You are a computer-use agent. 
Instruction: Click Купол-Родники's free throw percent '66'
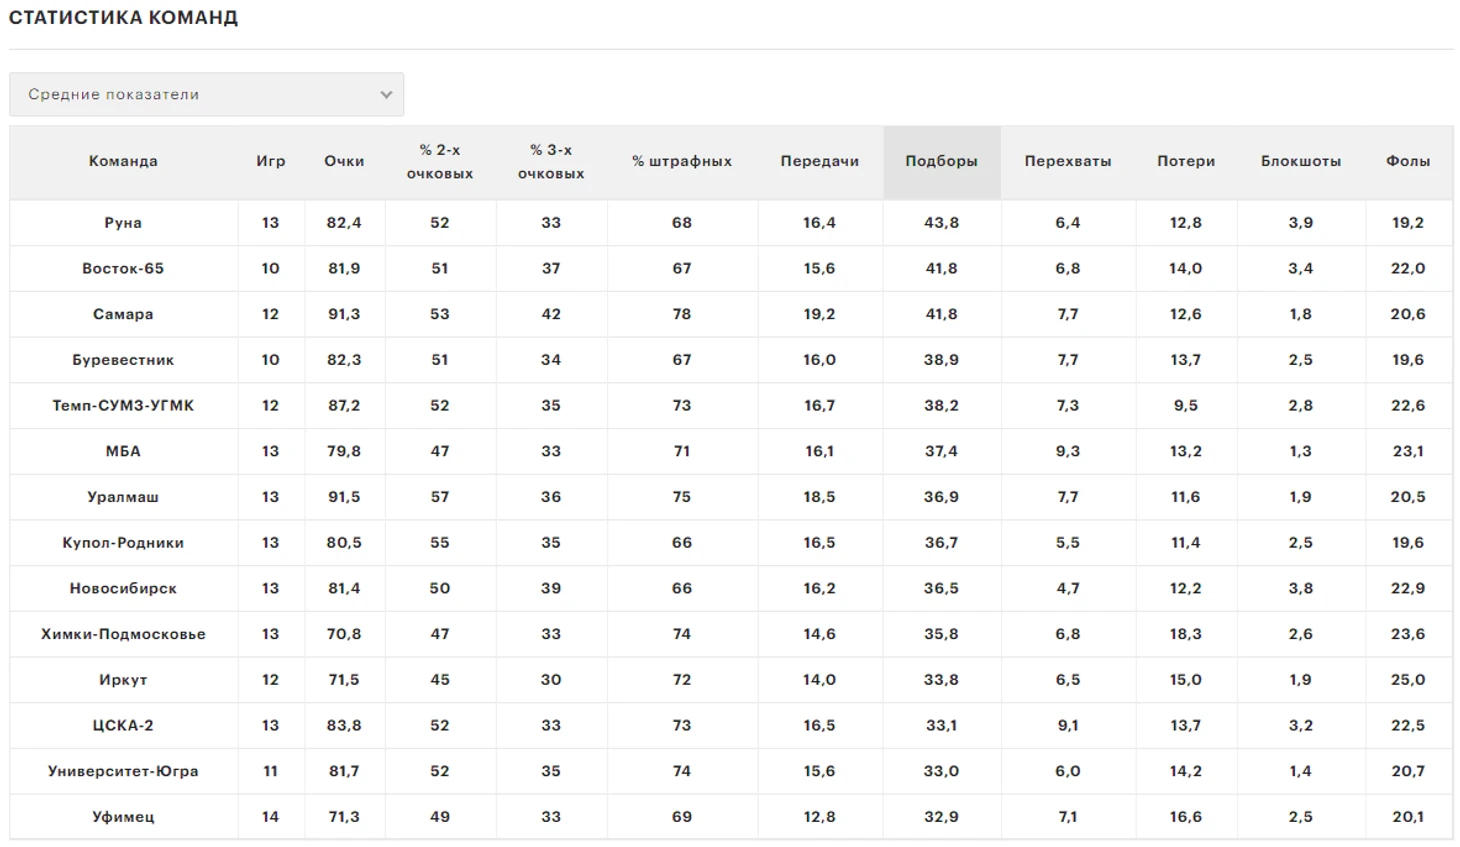point(682,543)
